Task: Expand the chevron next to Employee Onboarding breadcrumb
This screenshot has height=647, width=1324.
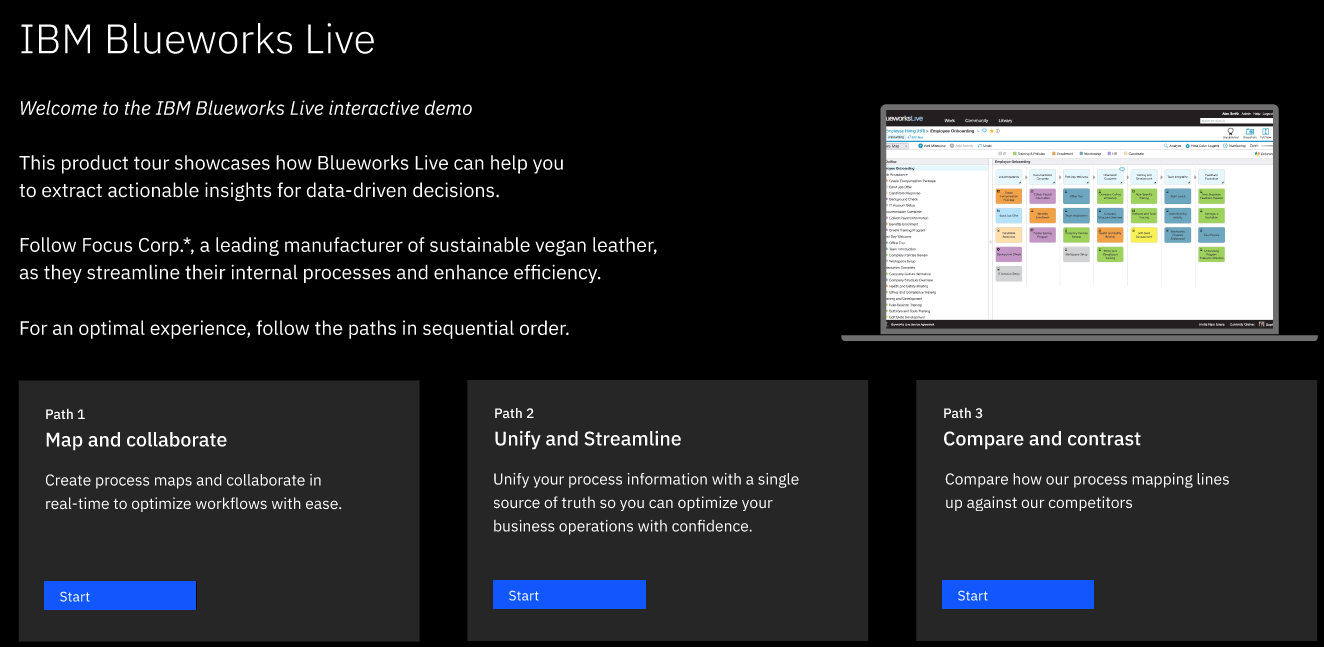Action: [978, 131]
